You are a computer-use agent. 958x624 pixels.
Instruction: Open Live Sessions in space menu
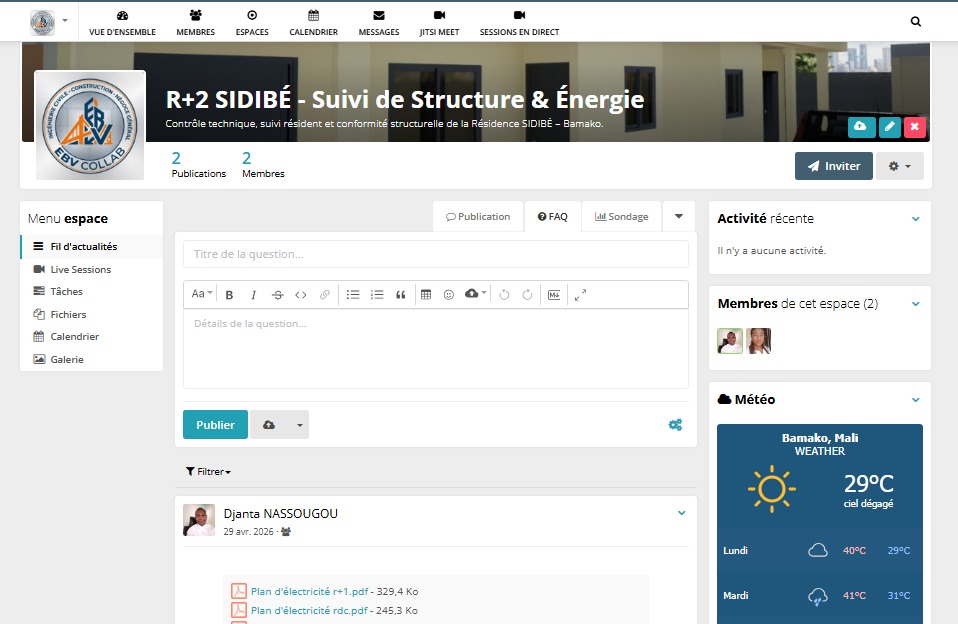92,270
